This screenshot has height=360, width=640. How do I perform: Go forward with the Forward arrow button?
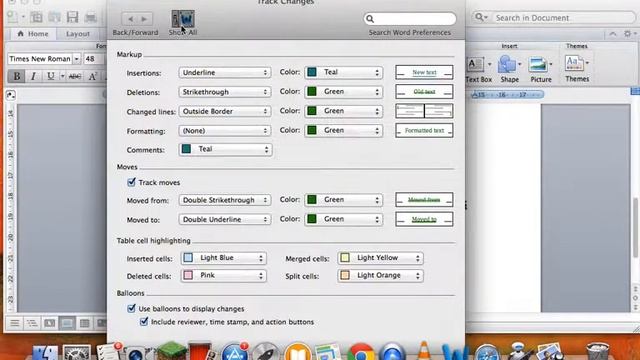pyautogui.click(x=144, y=19)
